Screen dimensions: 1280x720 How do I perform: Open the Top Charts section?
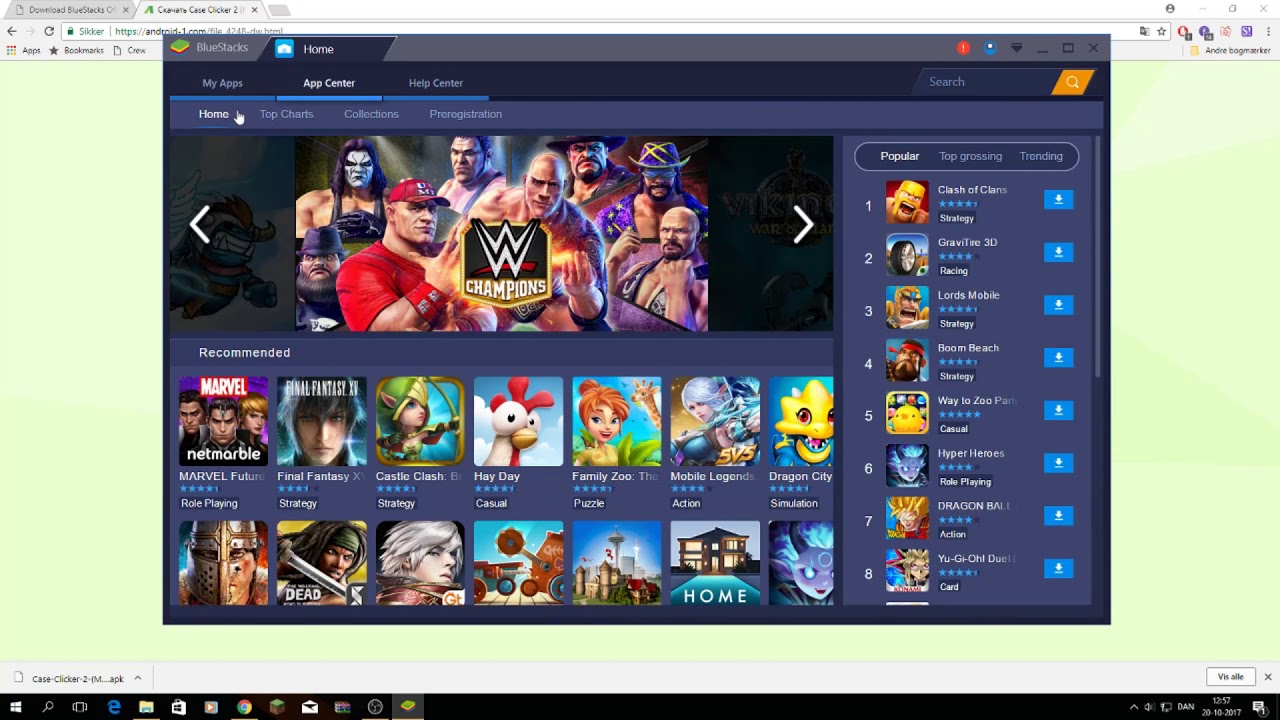[286, 114]
